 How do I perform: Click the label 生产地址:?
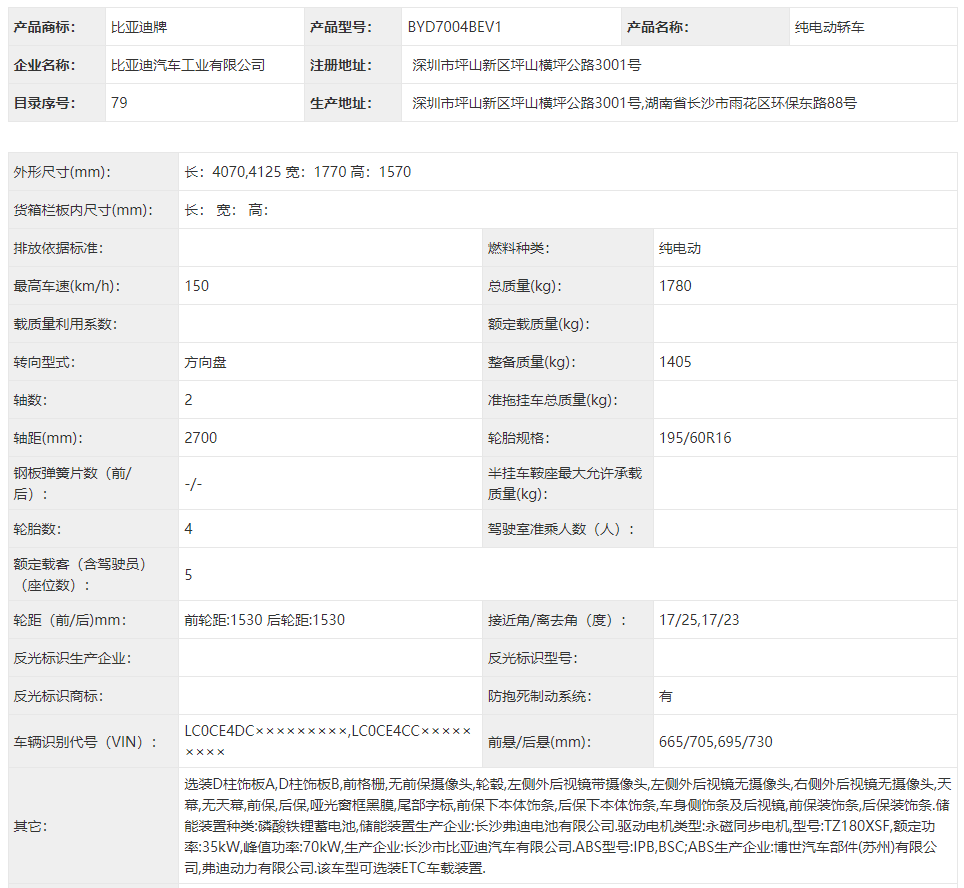click(x=341, y=103)
